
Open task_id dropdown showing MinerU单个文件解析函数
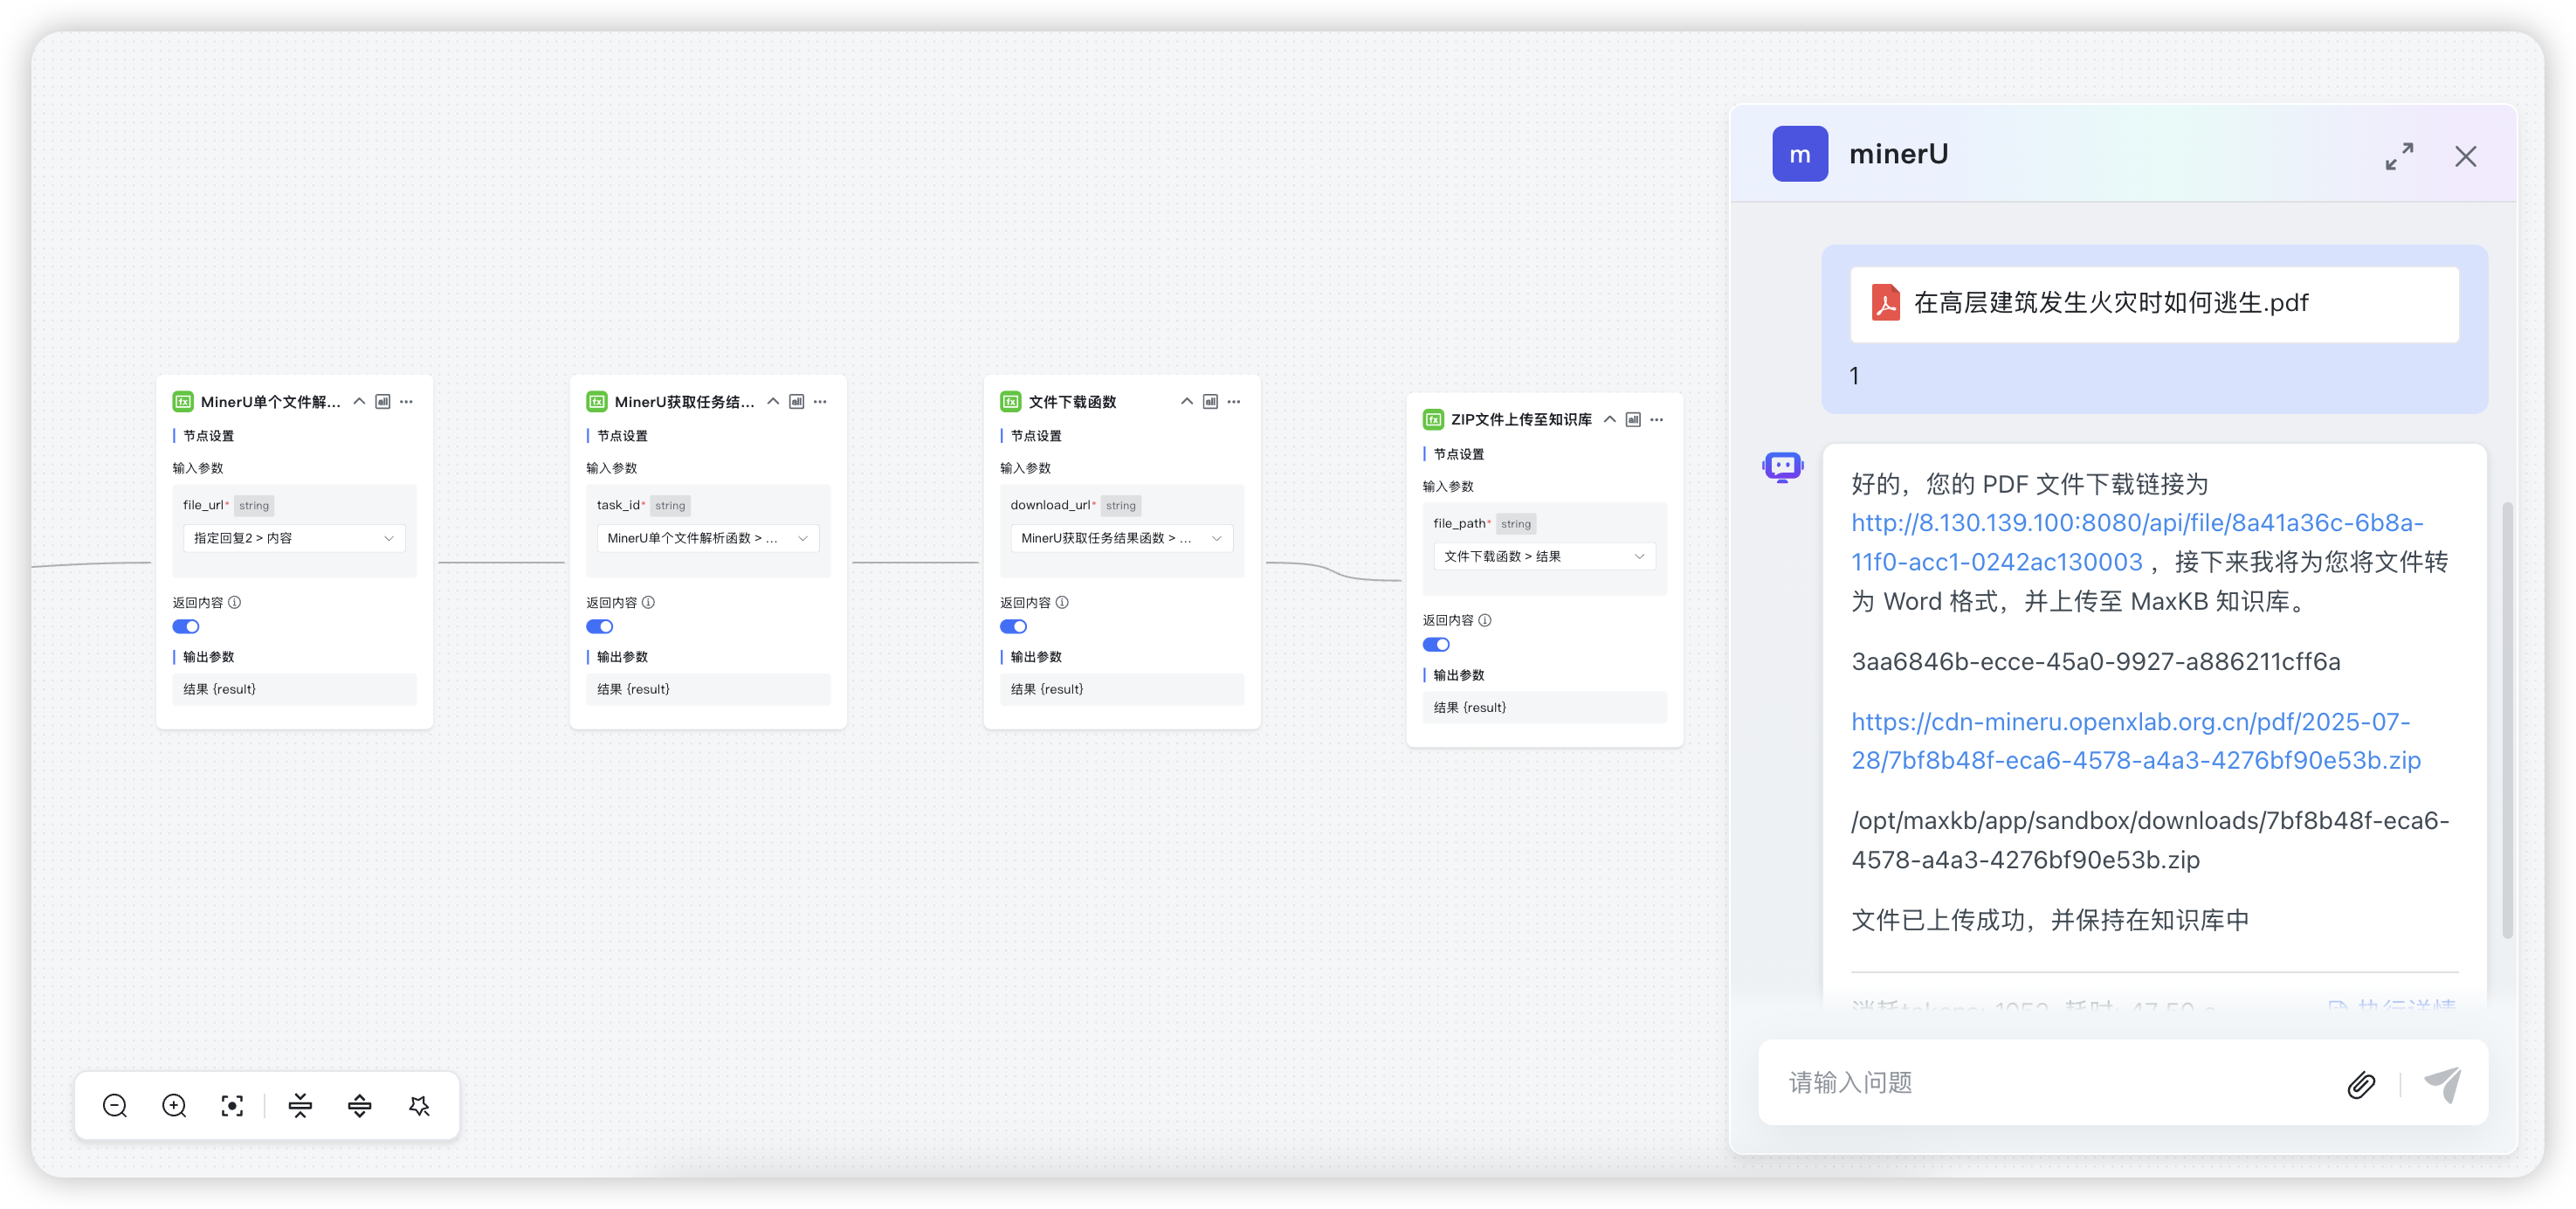click(708, 538)
